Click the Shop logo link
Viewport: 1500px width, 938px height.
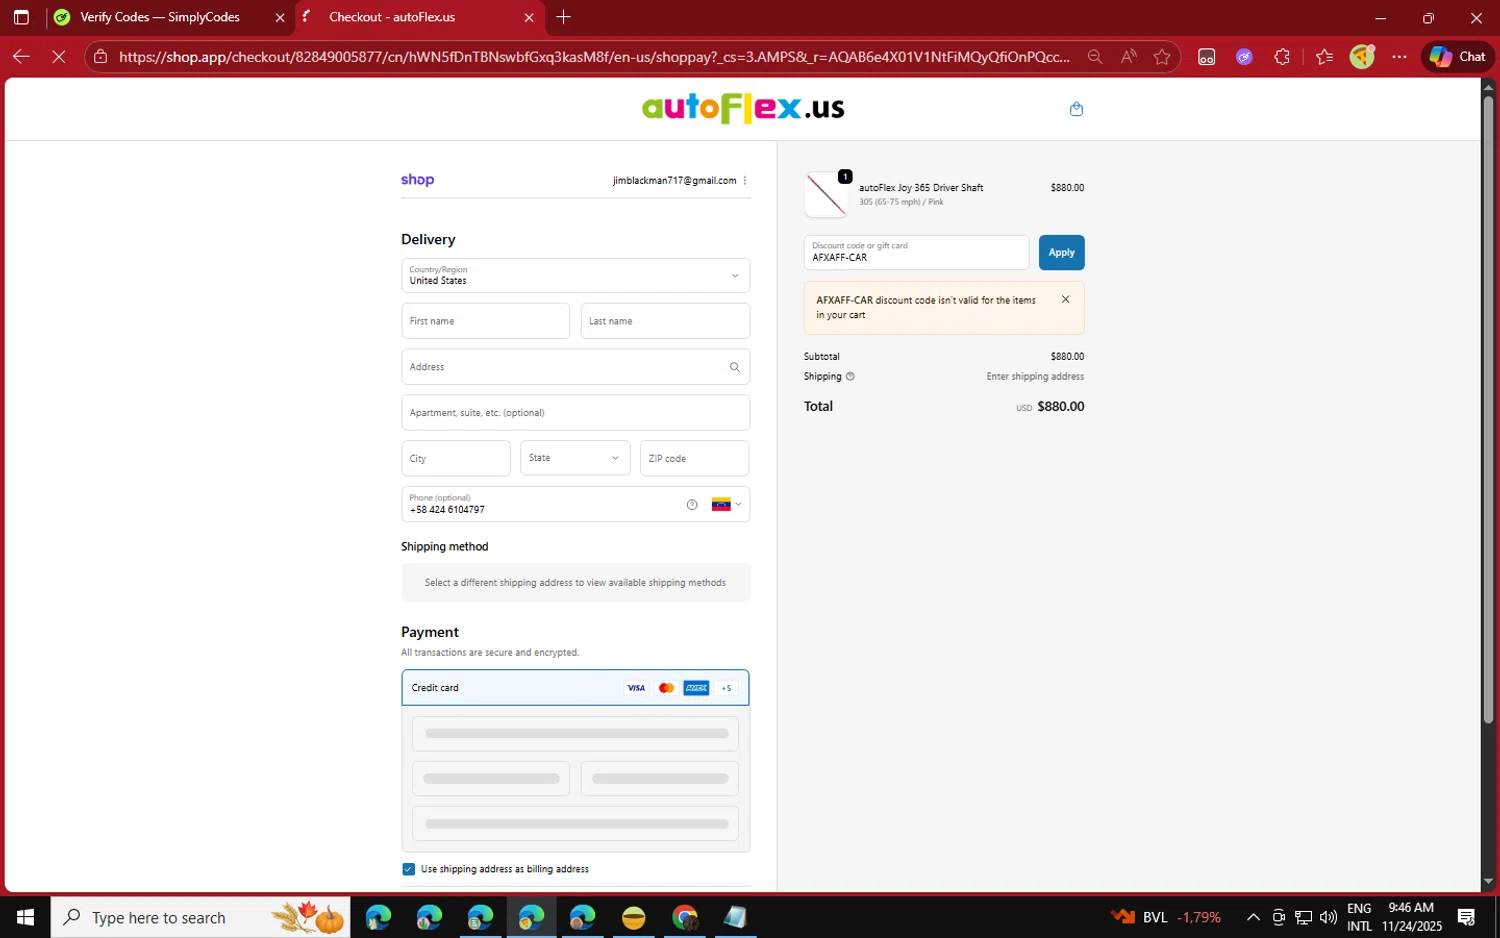click(417, 180)
